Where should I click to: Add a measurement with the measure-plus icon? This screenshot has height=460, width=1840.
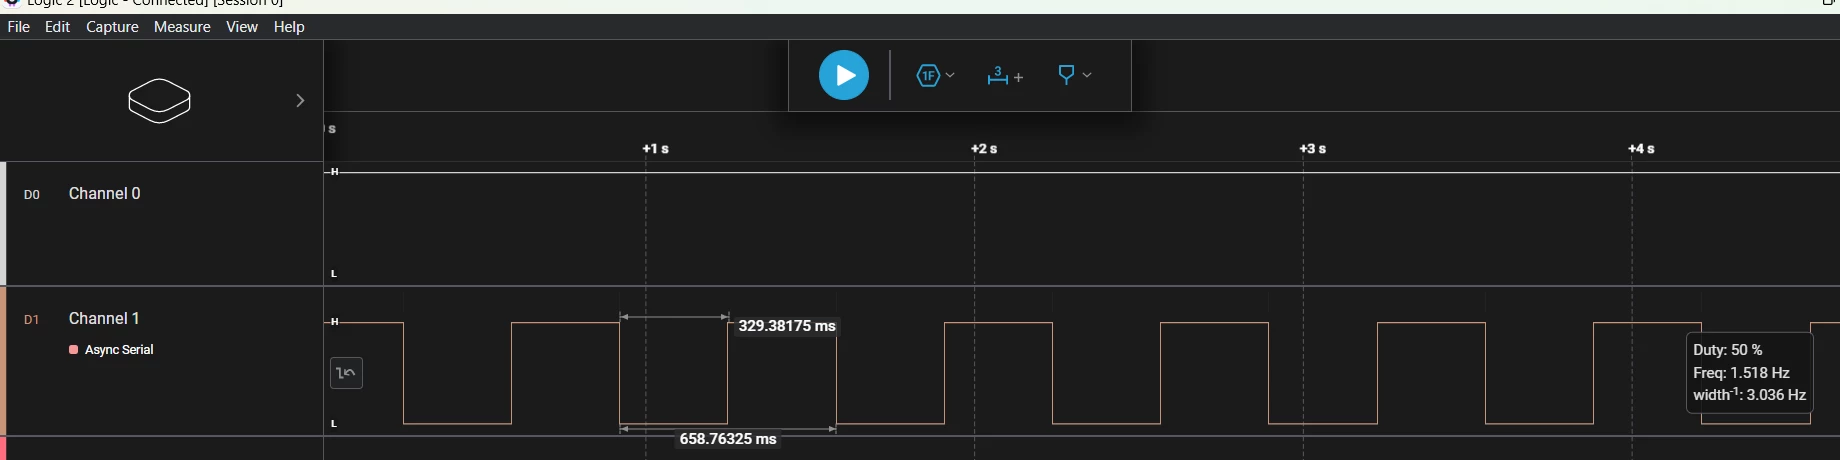coord(1005,75)
